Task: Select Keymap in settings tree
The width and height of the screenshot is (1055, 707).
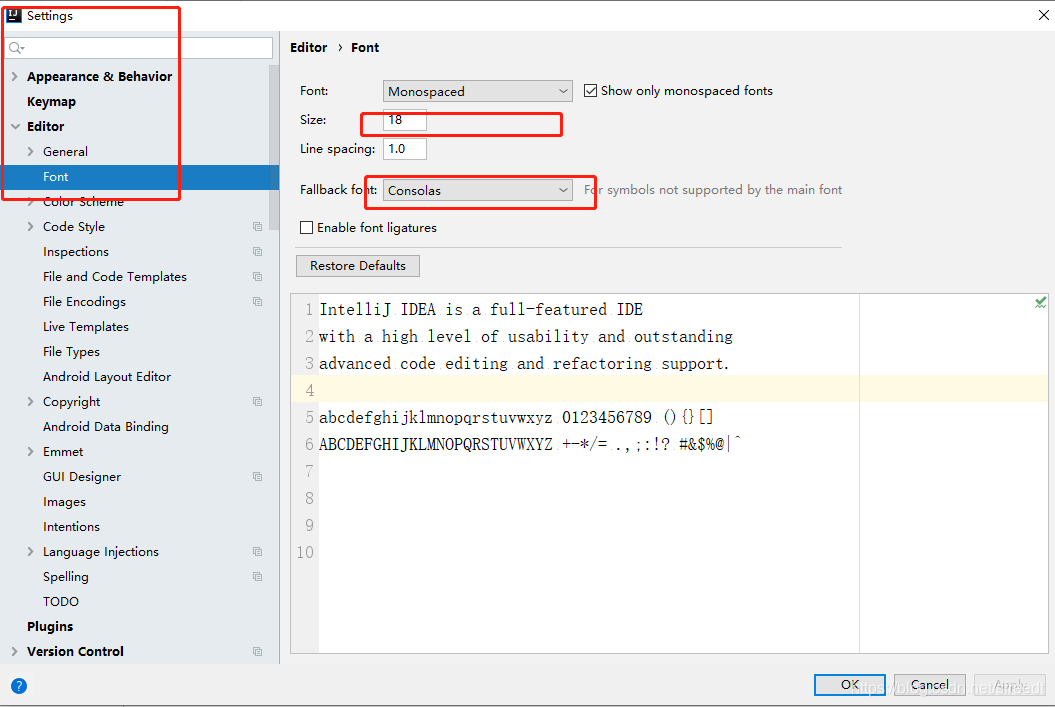Action: [51, 102]
